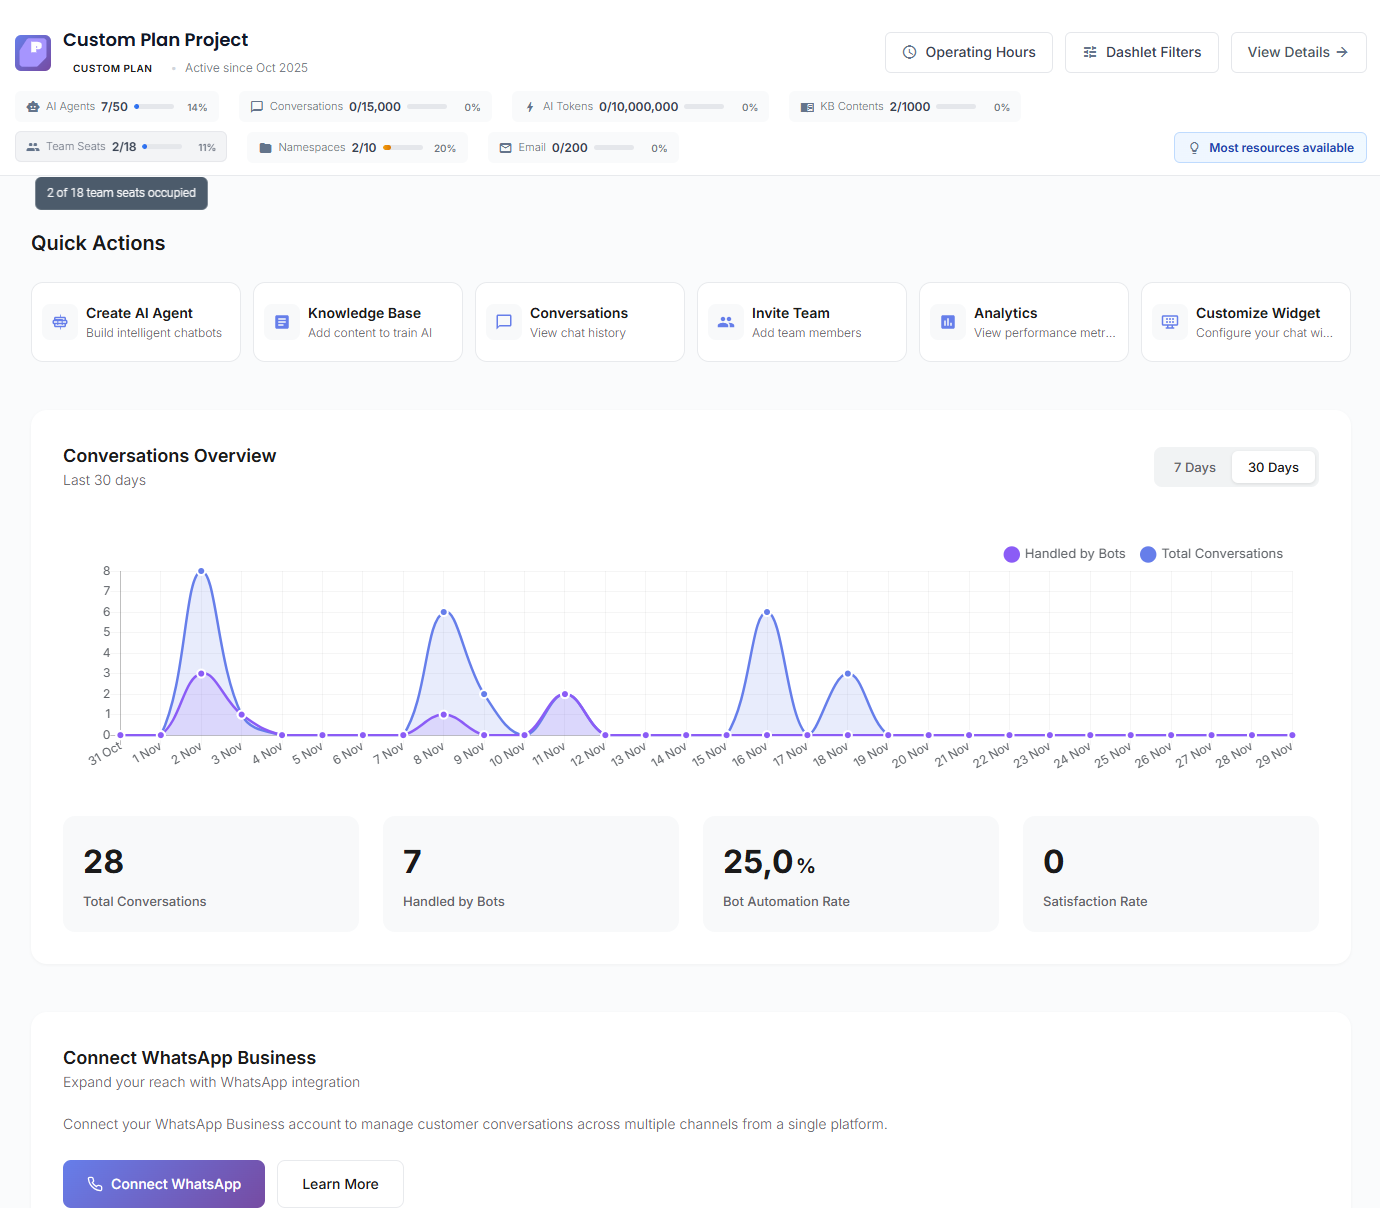Click the Namespaces folder icon
1380x1208 pixels.
click(x=265, y=147)
